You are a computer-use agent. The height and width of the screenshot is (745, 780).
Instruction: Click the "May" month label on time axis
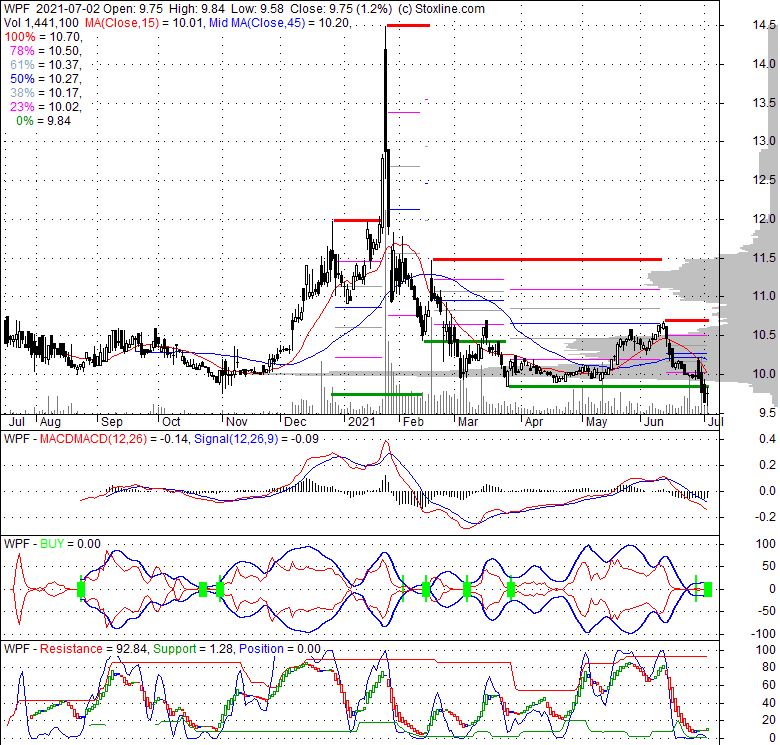pyautogui.click(x=596, y=422)
